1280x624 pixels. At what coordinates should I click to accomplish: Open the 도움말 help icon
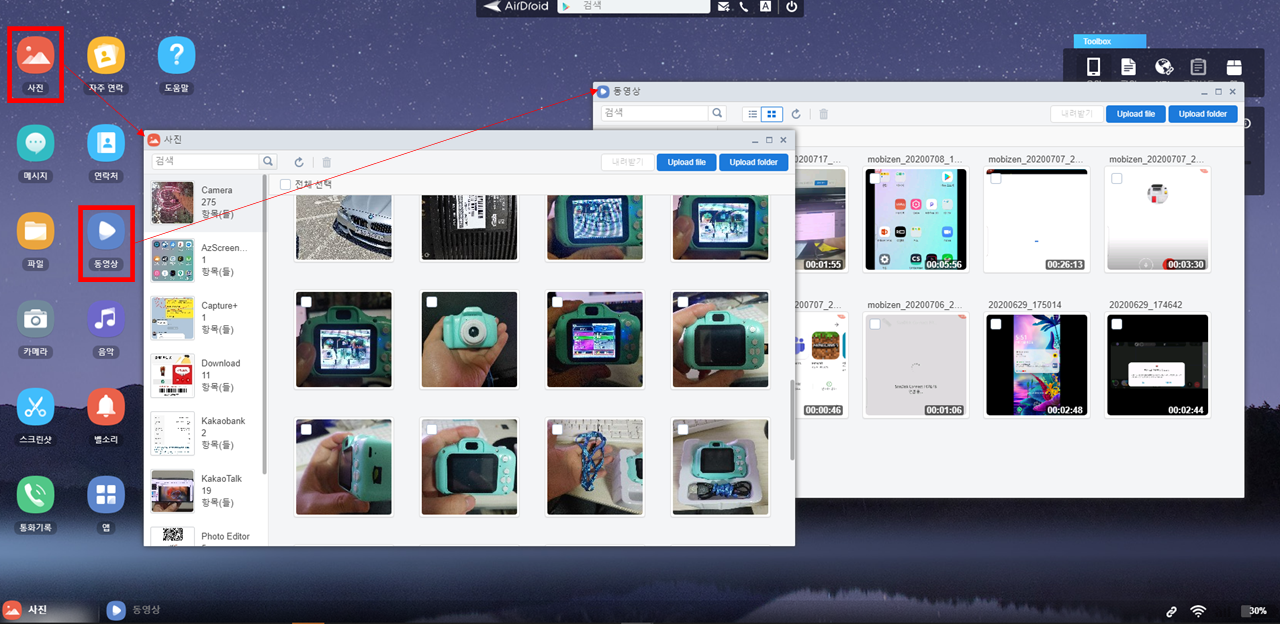coord(176,56)
